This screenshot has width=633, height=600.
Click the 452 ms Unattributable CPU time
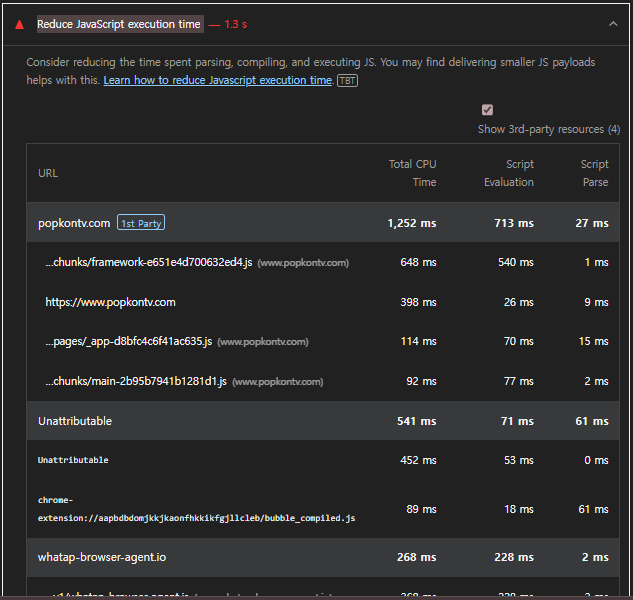[x=418, y=460]
